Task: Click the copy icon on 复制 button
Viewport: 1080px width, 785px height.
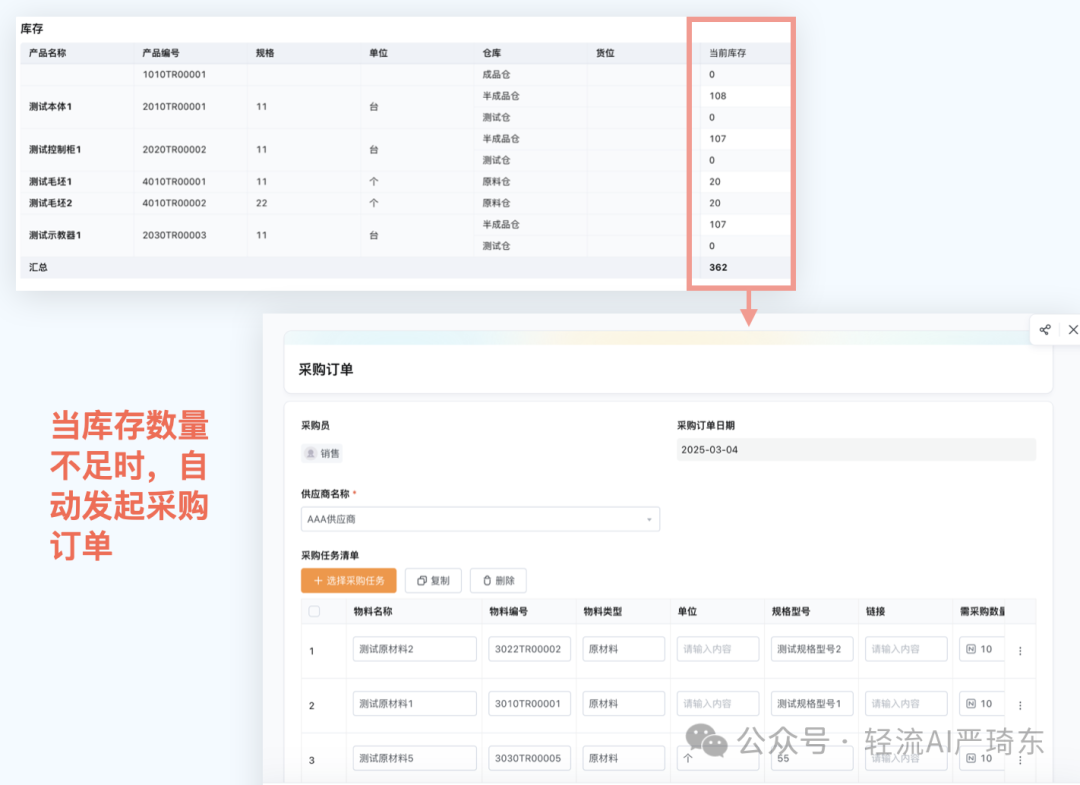Action: [x=420, y=580]
